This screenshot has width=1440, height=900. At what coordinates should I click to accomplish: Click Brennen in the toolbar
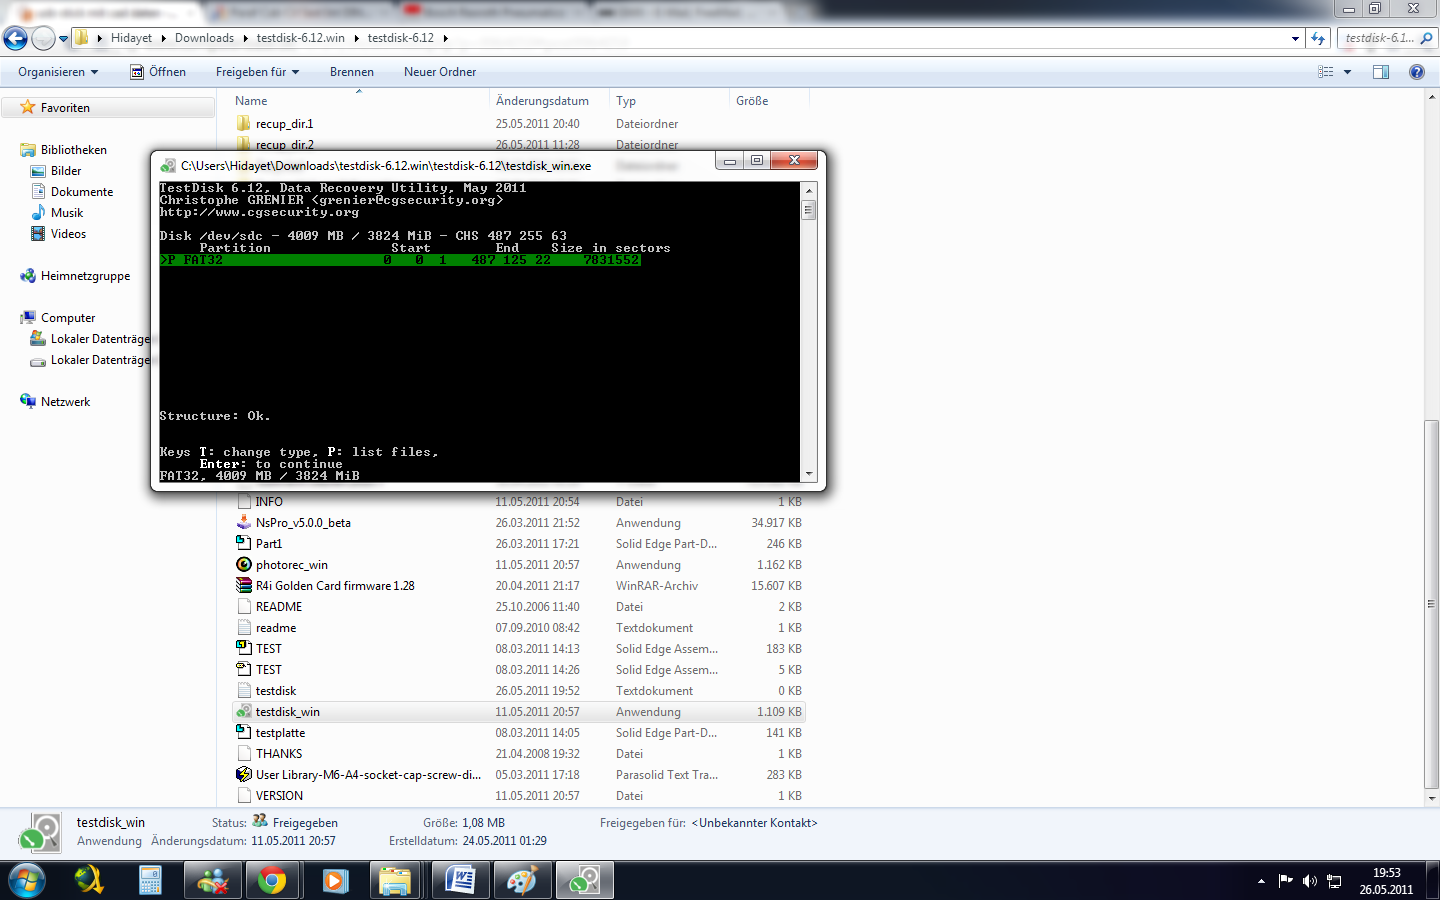click(x=352, y=72)
